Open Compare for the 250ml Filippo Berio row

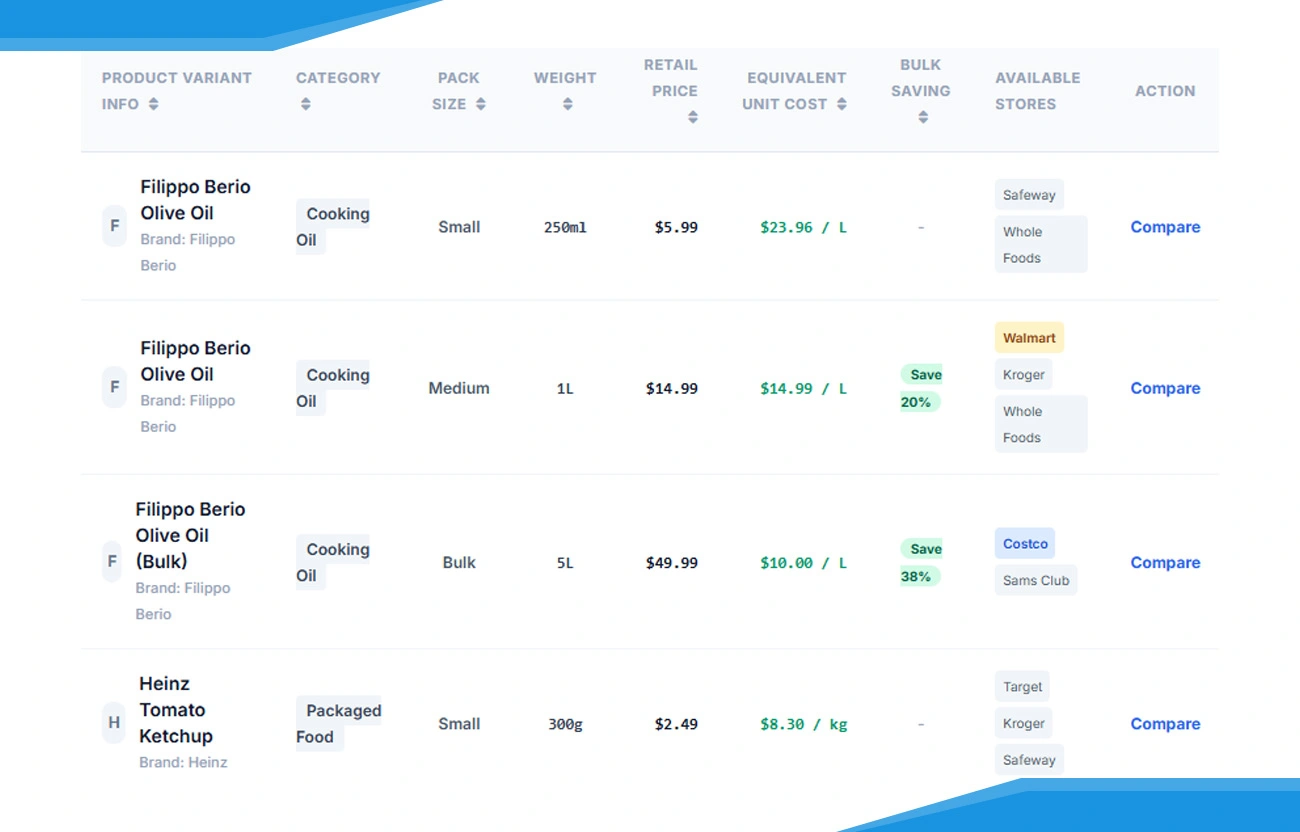[x=1165, y=227]
